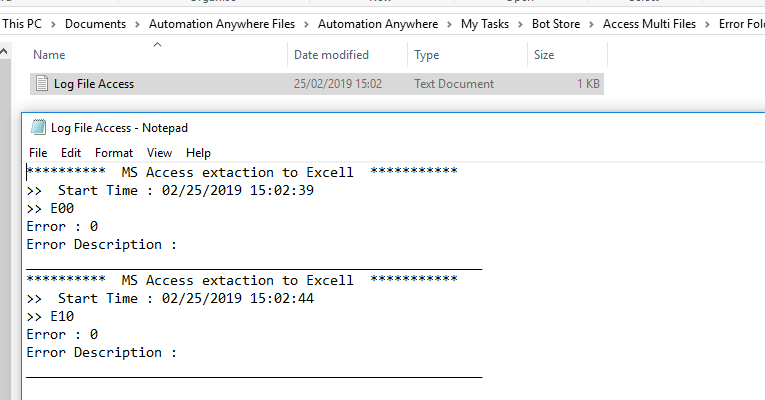This screenshot has height=400, width=765.
Task: Open the Format menu
Action: [114, 153]
